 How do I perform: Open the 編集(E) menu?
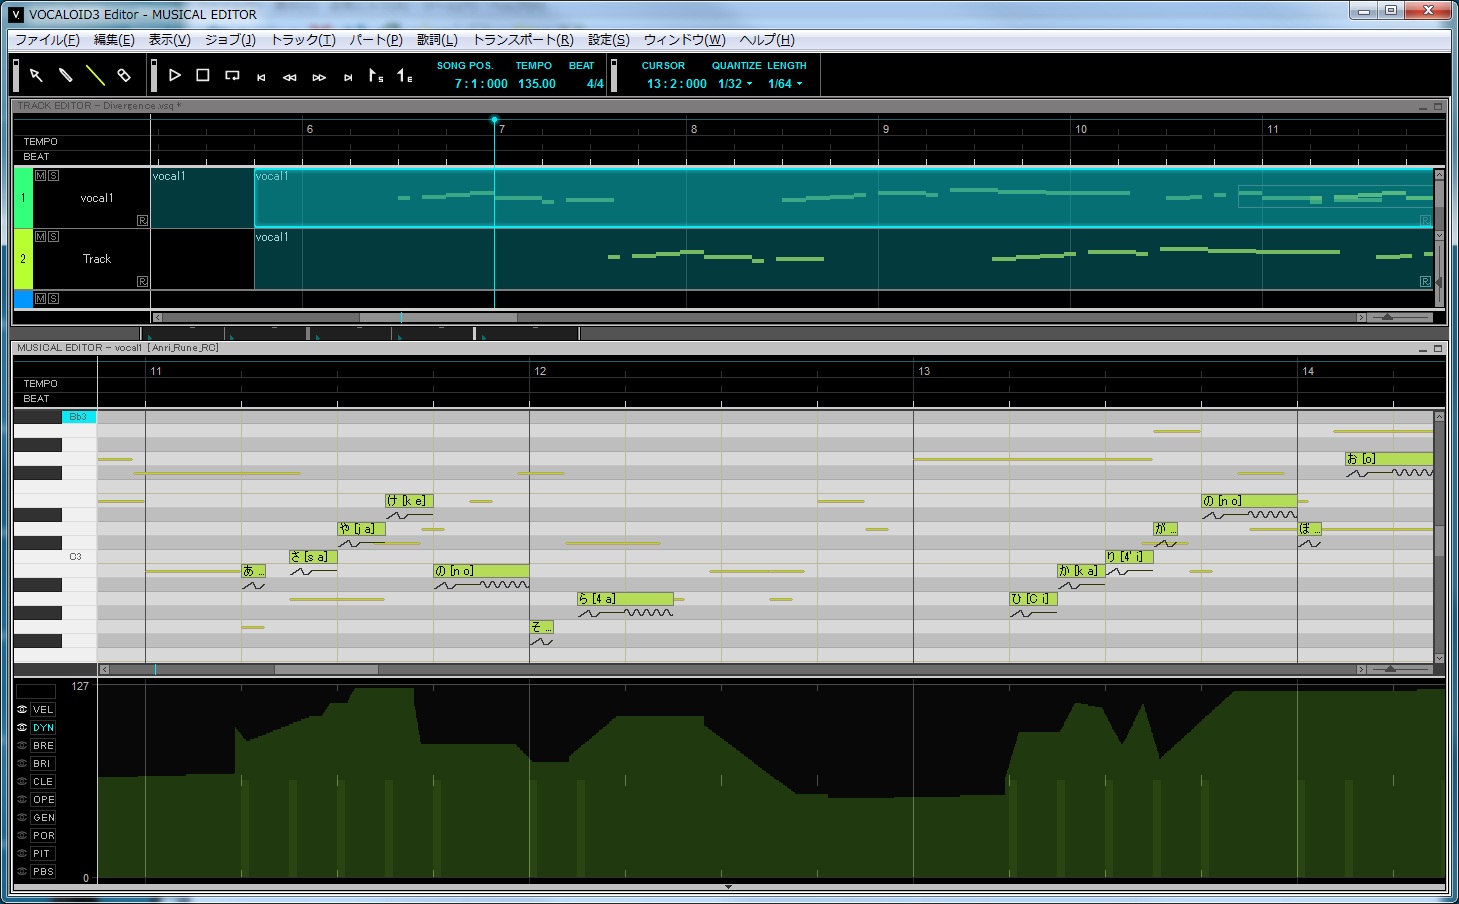[114, 40]
